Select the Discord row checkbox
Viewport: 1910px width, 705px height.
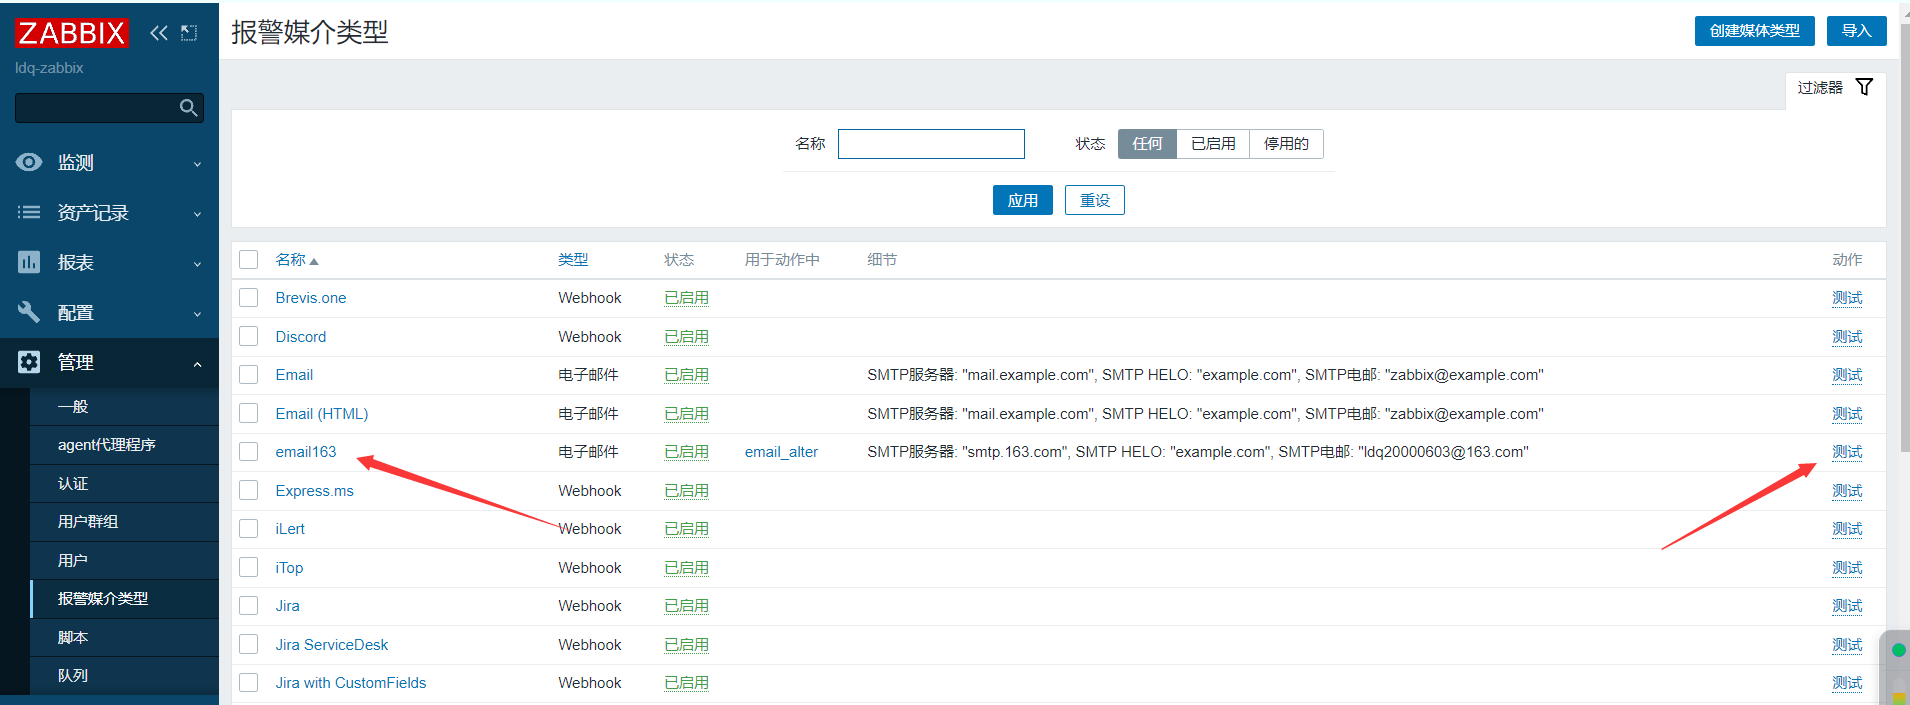(x=249, y=337)
